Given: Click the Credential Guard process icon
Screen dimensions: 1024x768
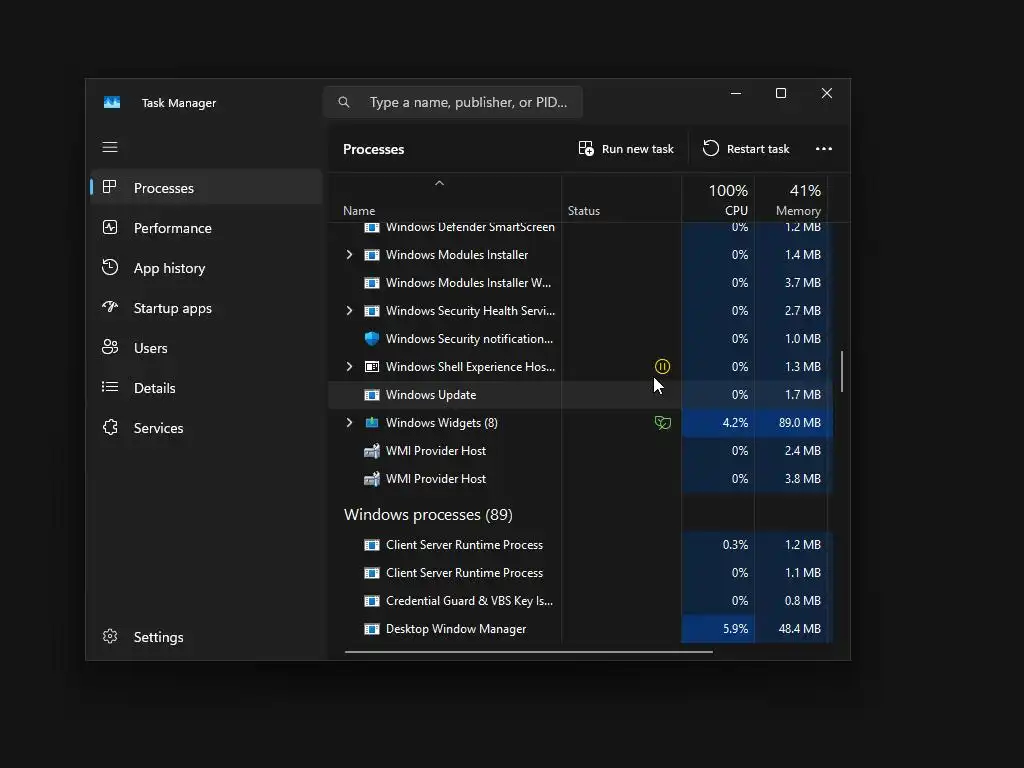Looking at the screenshot, I should 372,601.
